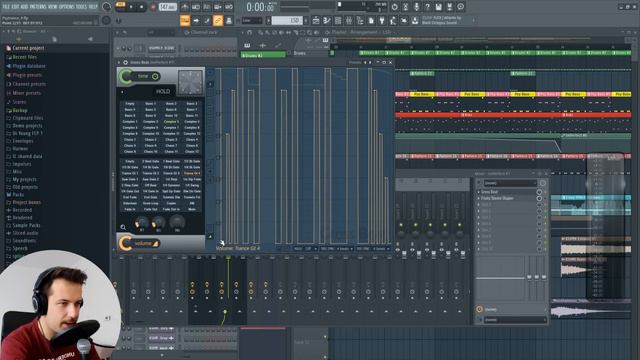Enable wait for input before recording
The height and width of the screenshot is (360, 640).
click(196, 7)
